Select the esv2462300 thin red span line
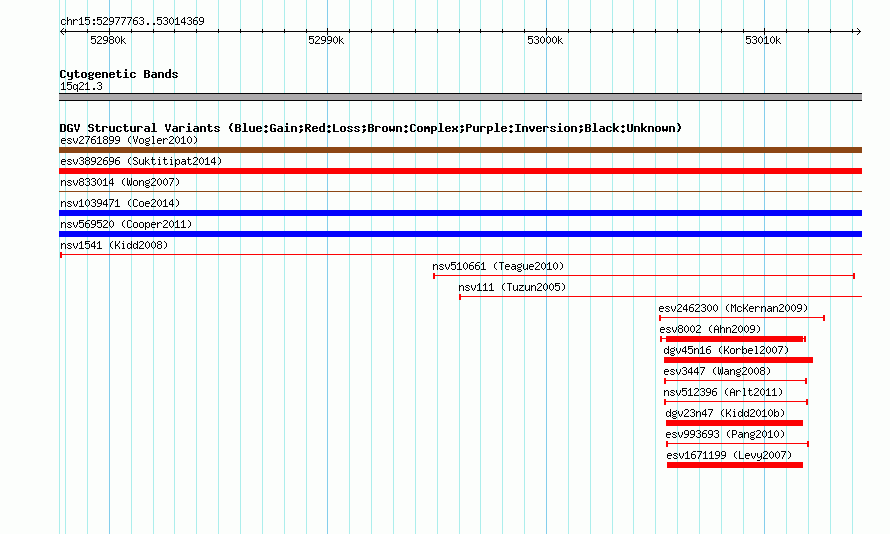The image size is (890, 534). click(742, 318)
